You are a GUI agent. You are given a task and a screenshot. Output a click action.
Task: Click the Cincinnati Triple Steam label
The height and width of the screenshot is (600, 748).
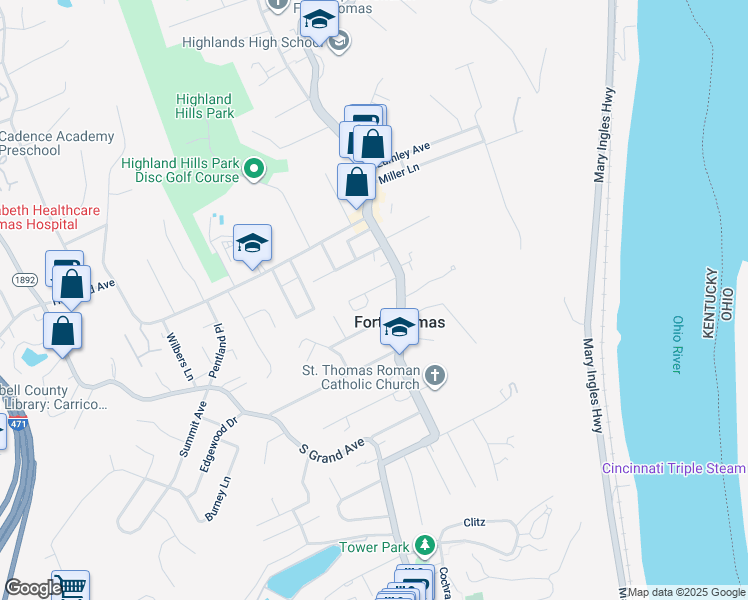pos(674,468)
